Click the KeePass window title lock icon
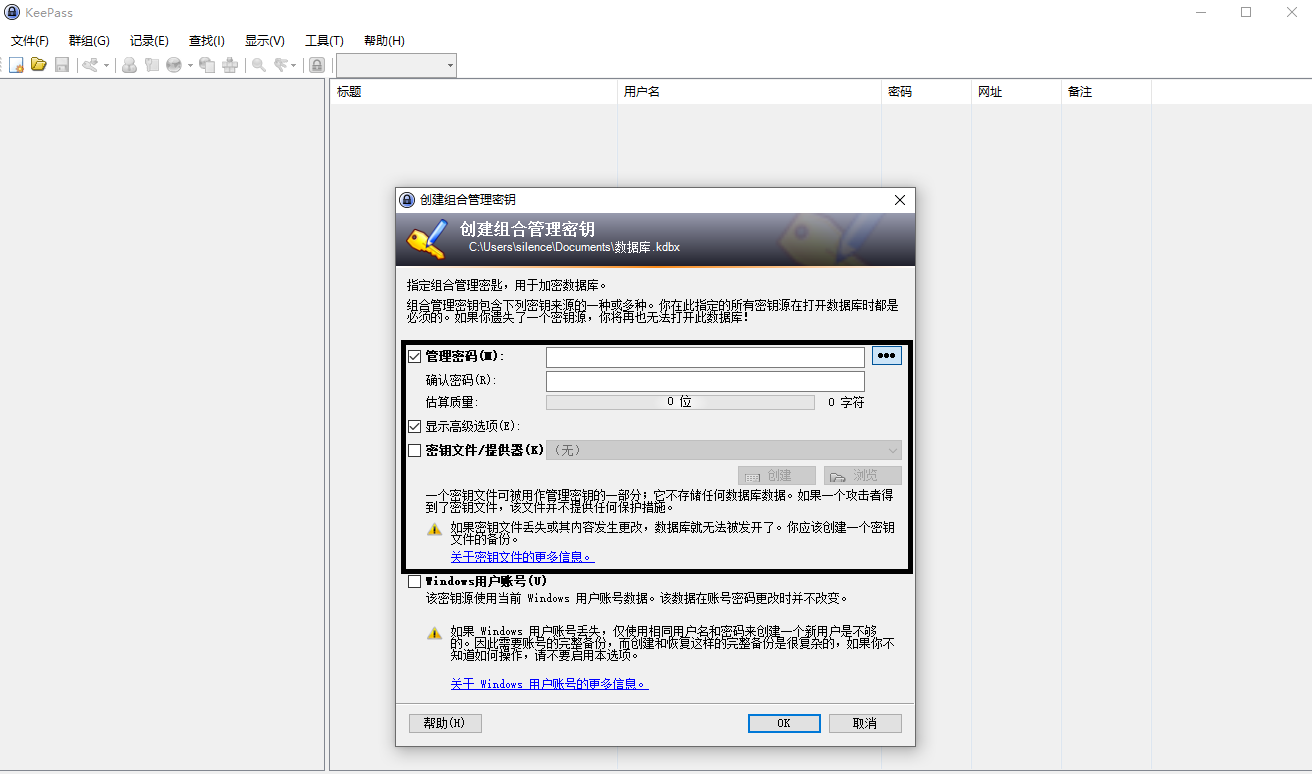Screen dimensions: 1312x774 (10, 12)
